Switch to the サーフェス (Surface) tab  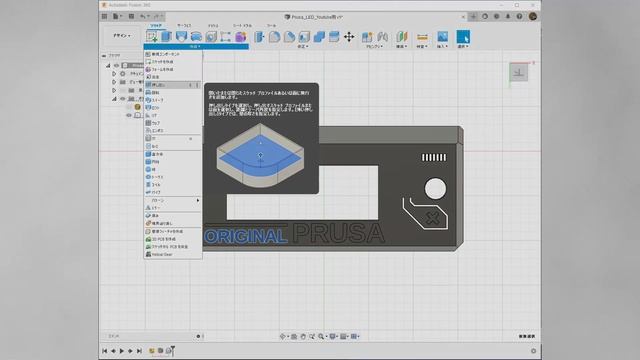[x=184, y=25]
